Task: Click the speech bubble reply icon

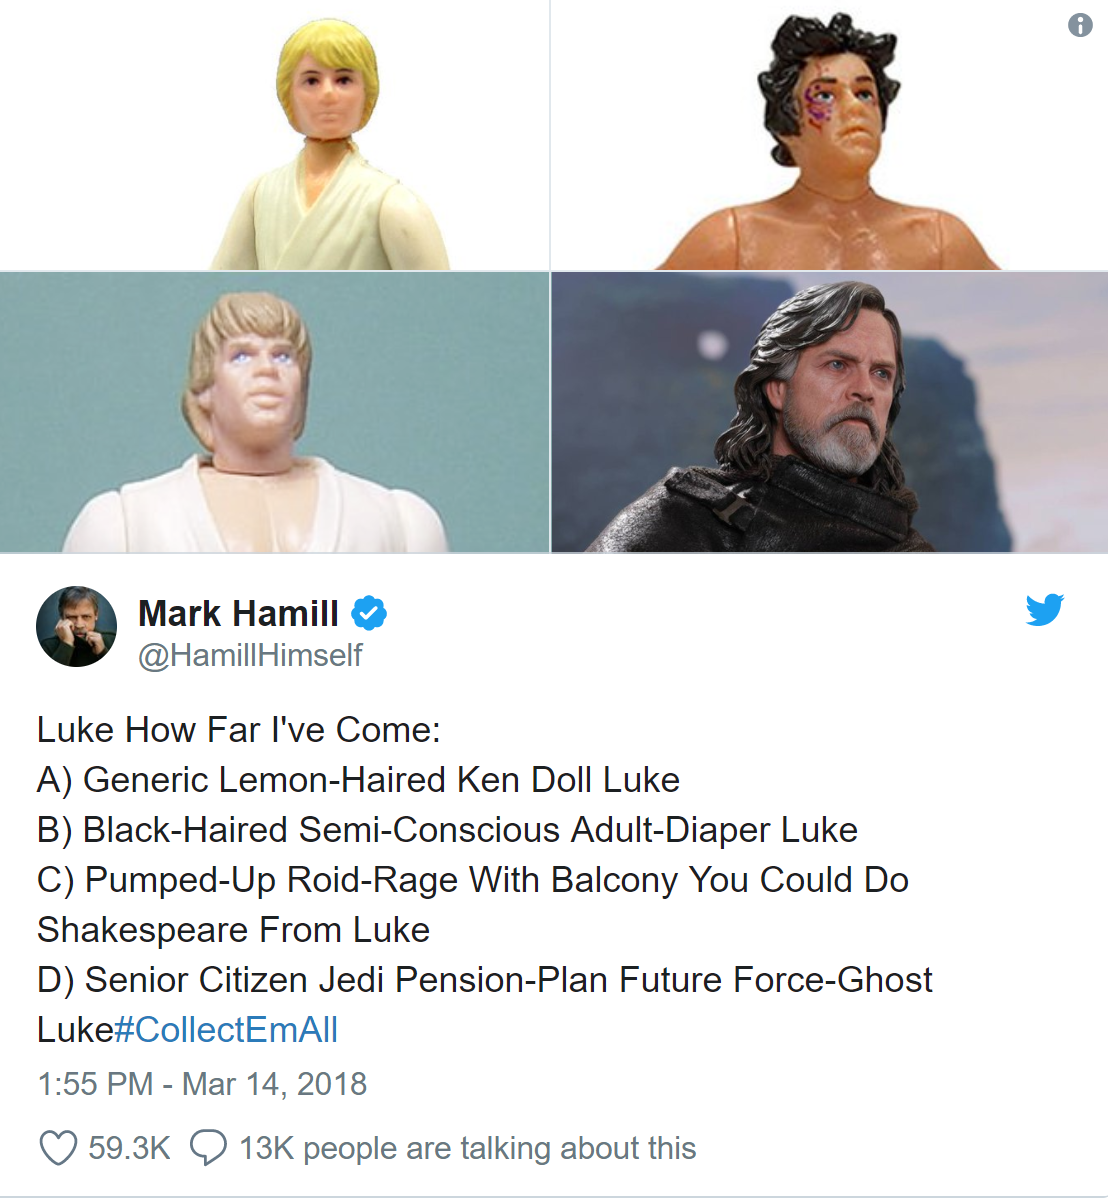Action: click(208, 1148)
